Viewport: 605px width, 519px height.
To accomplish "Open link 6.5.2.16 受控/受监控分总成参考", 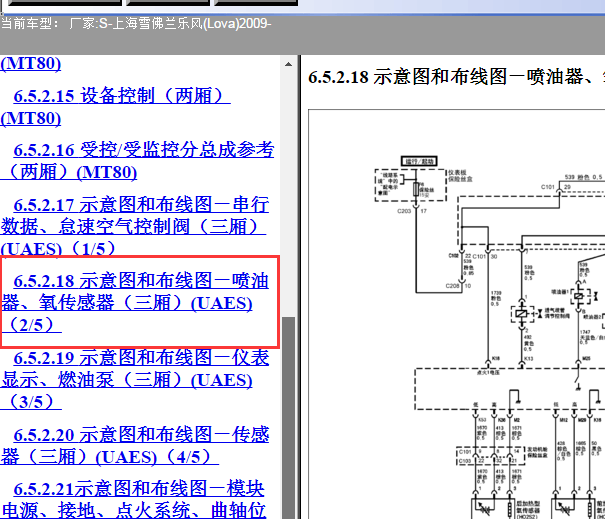I will (x=137, y=161).
